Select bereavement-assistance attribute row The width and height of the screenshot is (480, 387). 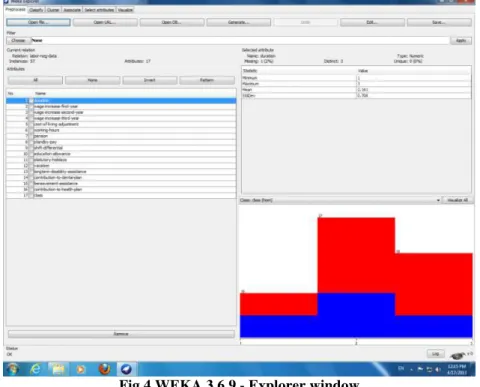click(121, 184)
